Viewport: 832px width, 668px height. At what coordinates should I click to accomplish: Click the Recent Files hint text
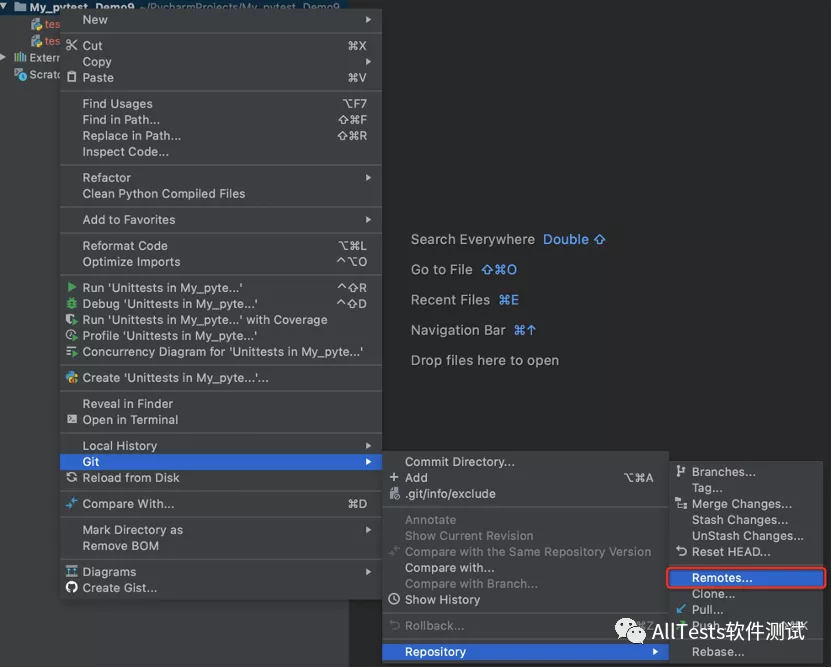[x=450, y=300]
